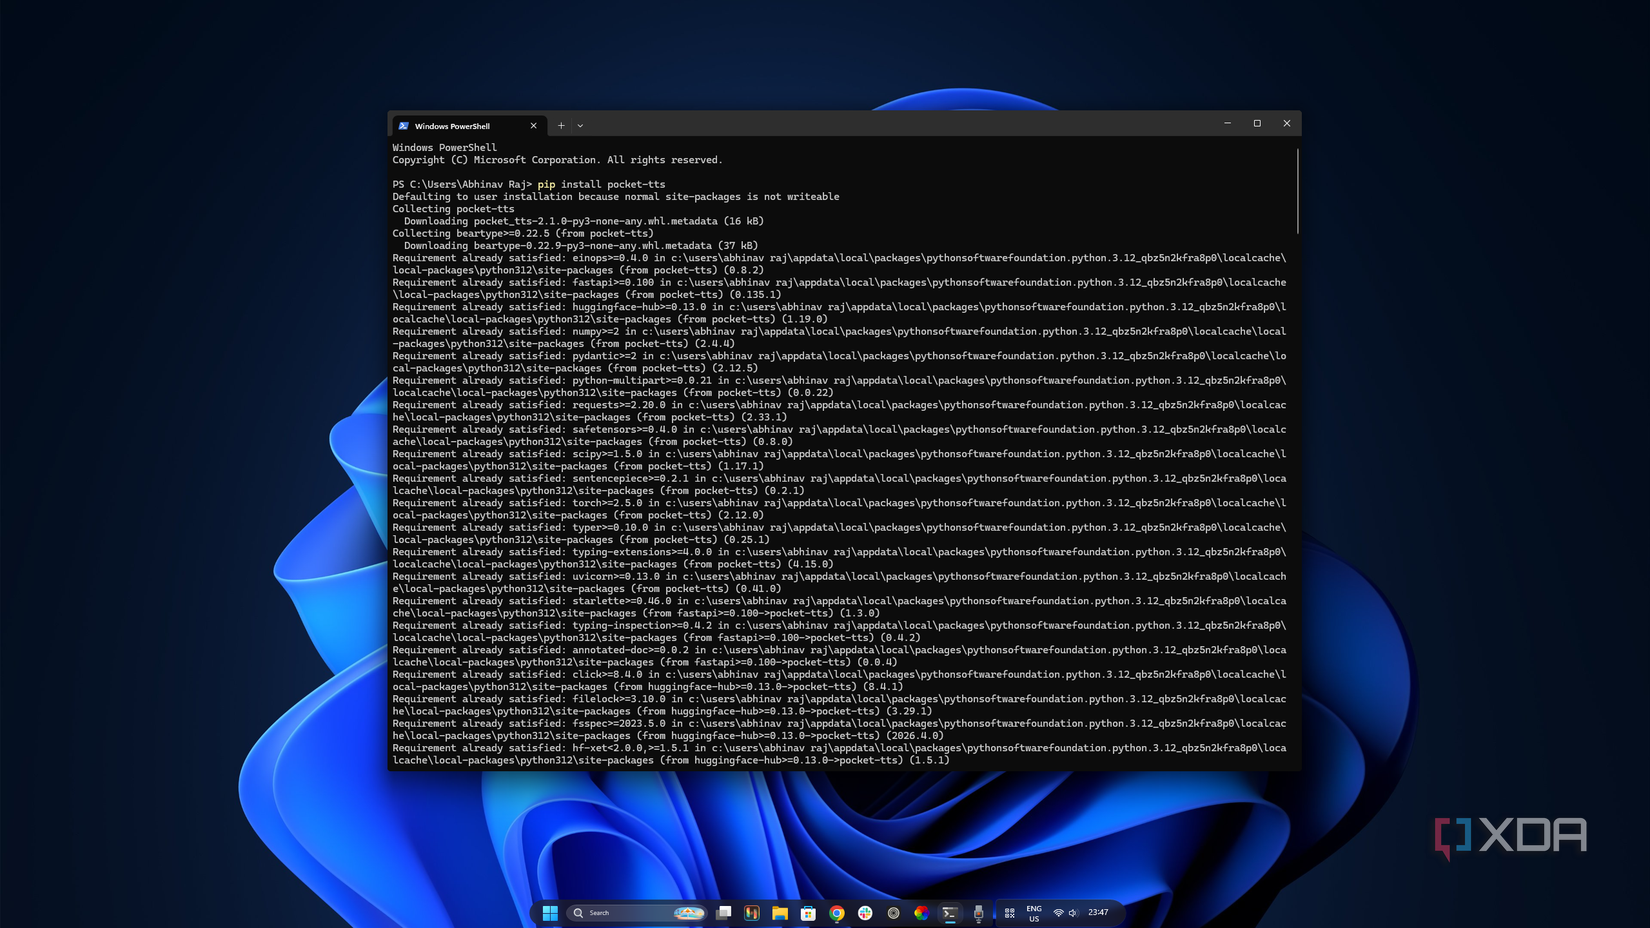
Task: Minimize the PowerShell window
Action: point(1227,123)
